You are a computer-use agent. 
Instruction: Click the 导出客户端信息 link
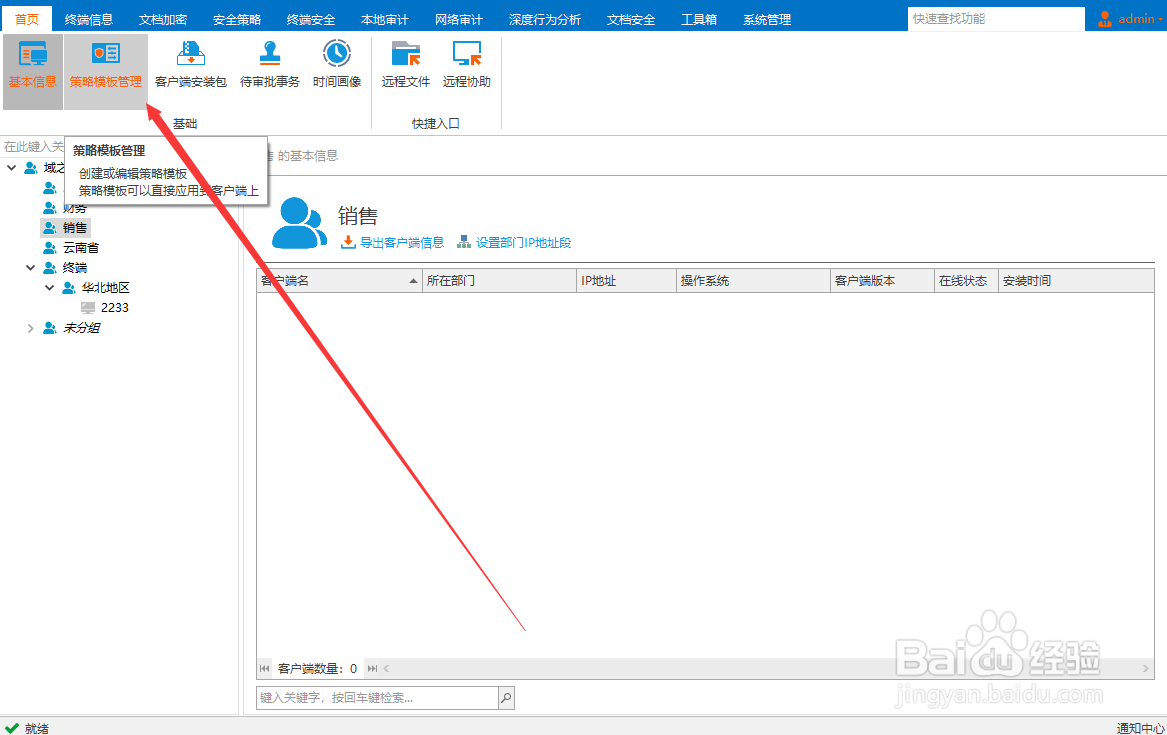(402, 243)
